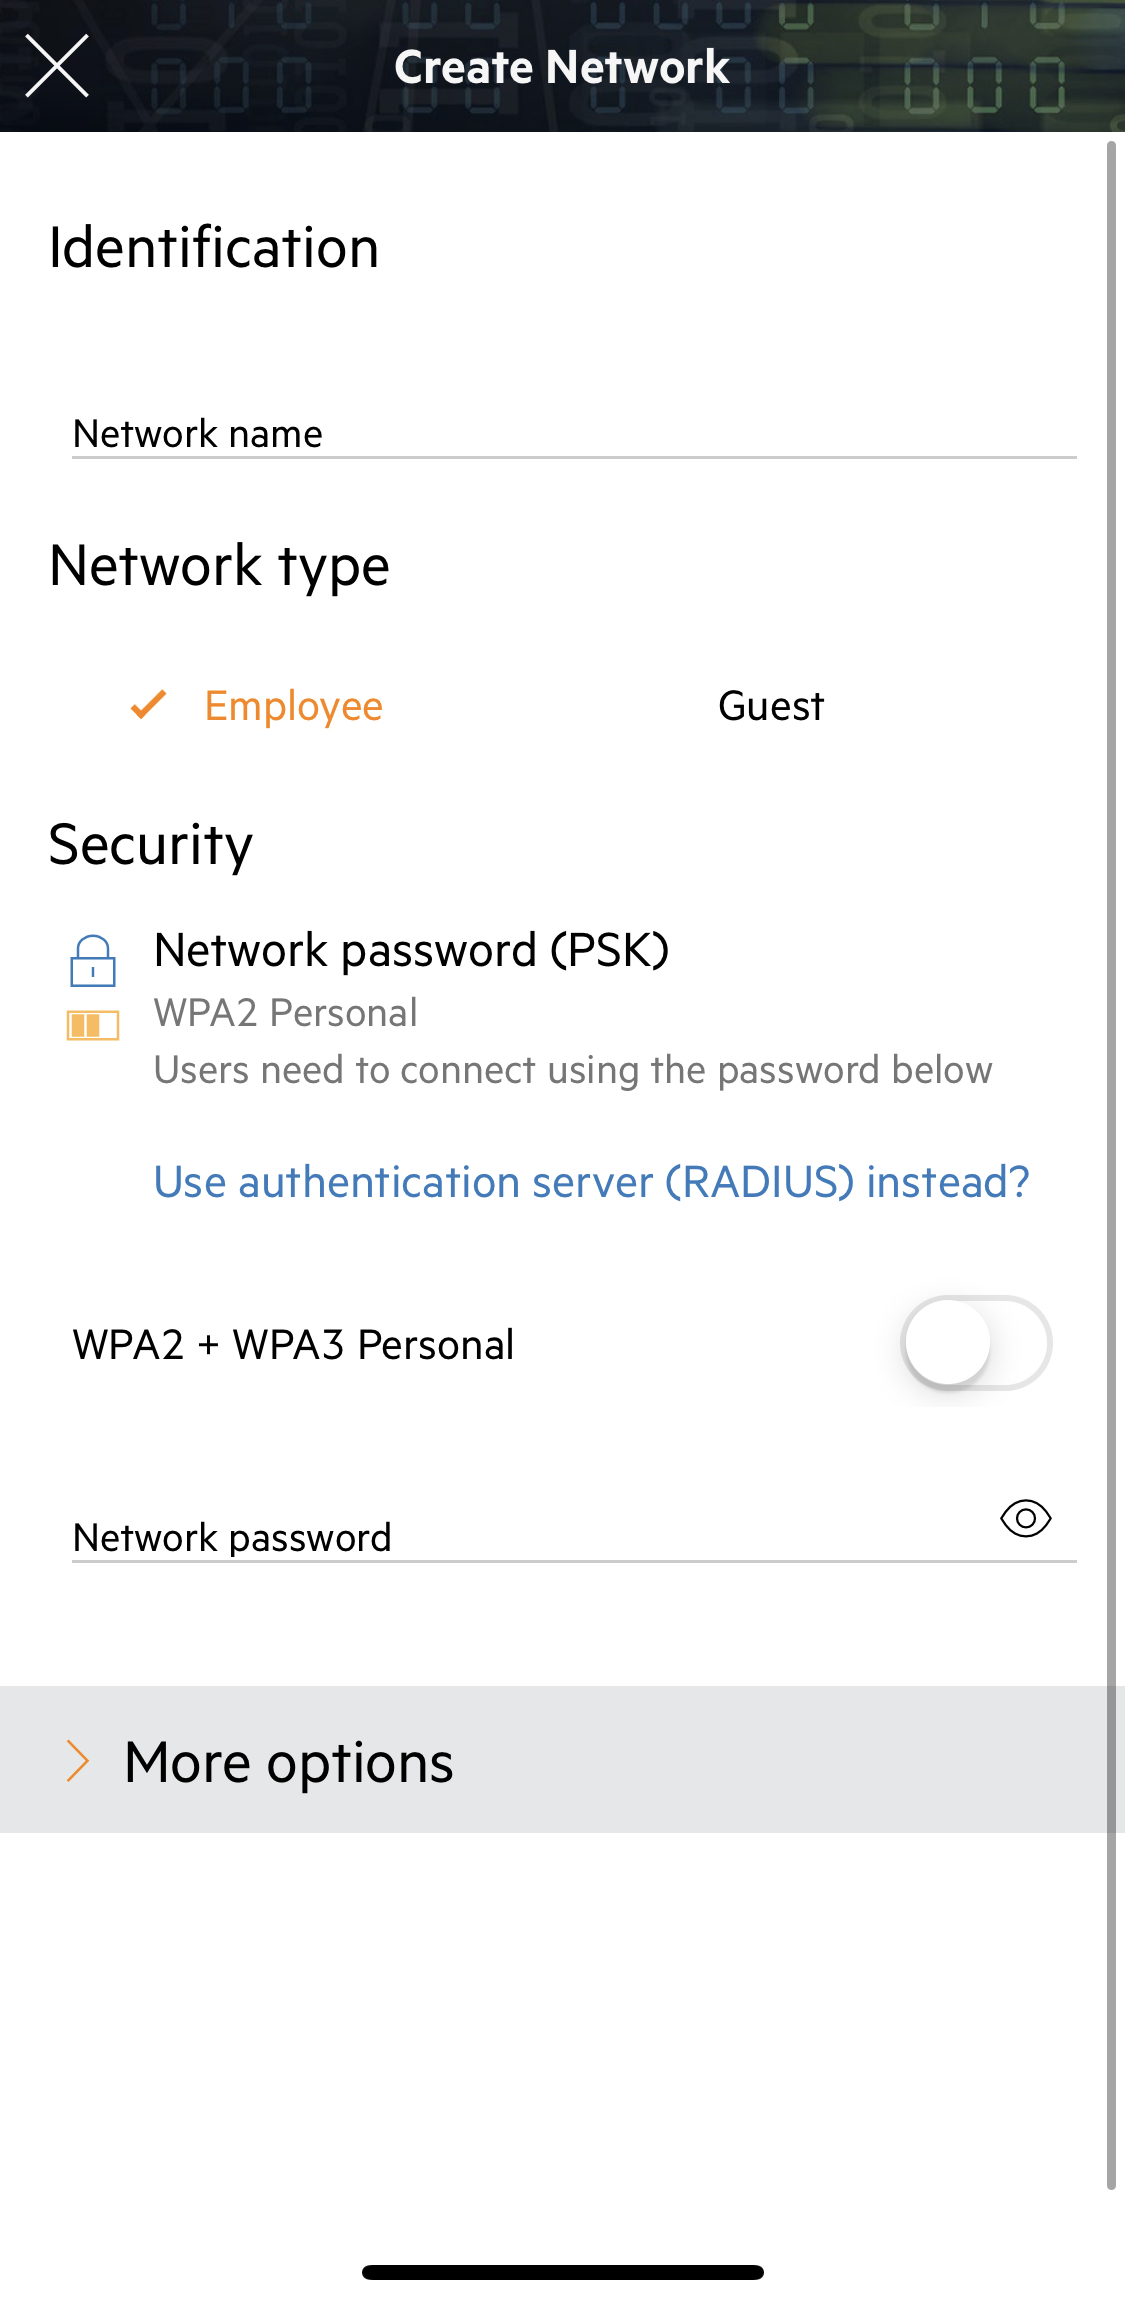
Task: Close the Create Network screen
Action: [57, 66]
